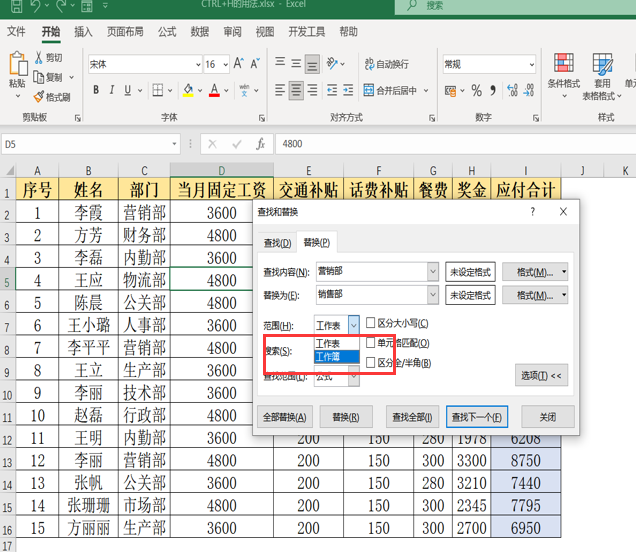Screen dimensions: 636x552
Task: Click the 查找全部 button
Action: point(412,417)
